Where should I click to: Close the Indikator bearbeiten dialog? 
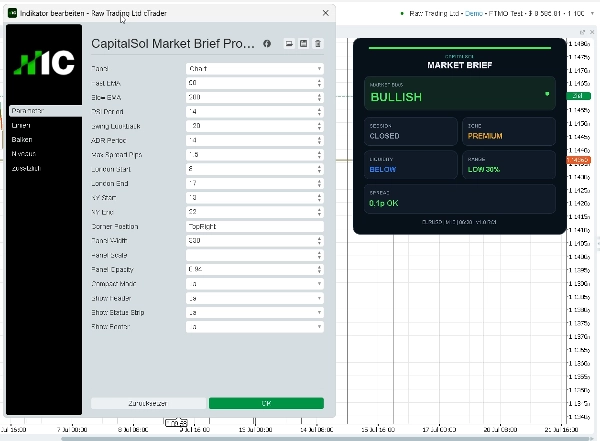[326, 13]
